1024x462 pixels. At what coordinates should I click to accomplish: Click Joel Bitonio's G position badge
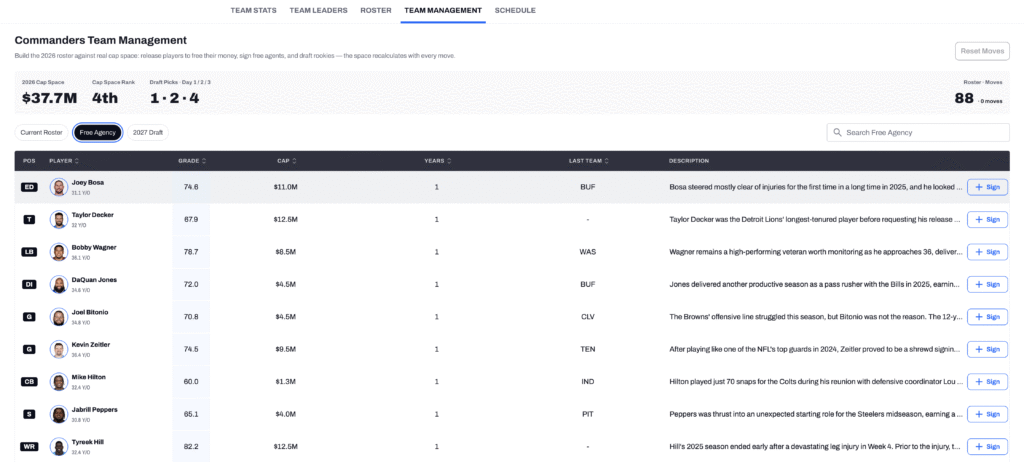tap(29, 317)
